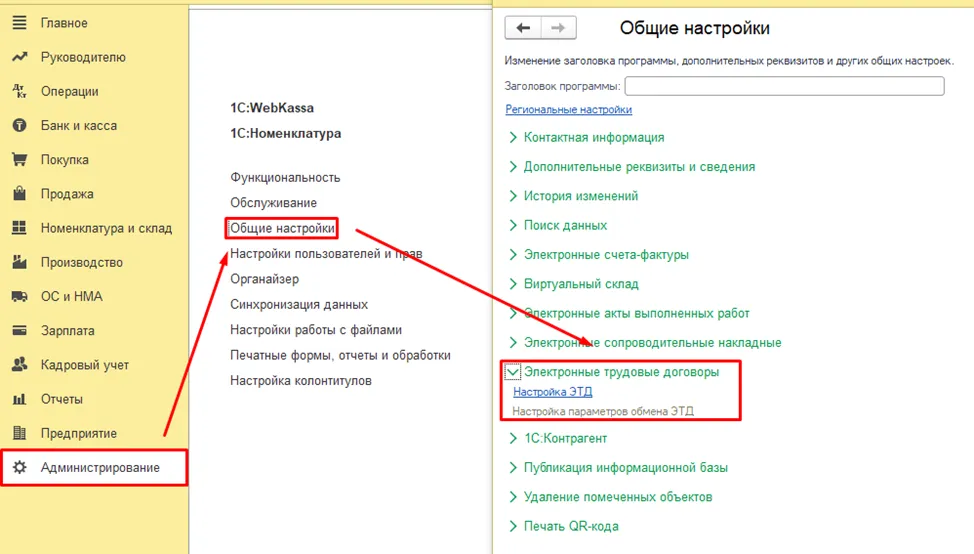This screenshot has height=554, width=974.
Task: Open the Банк и касса section
Action: (79, 125)
